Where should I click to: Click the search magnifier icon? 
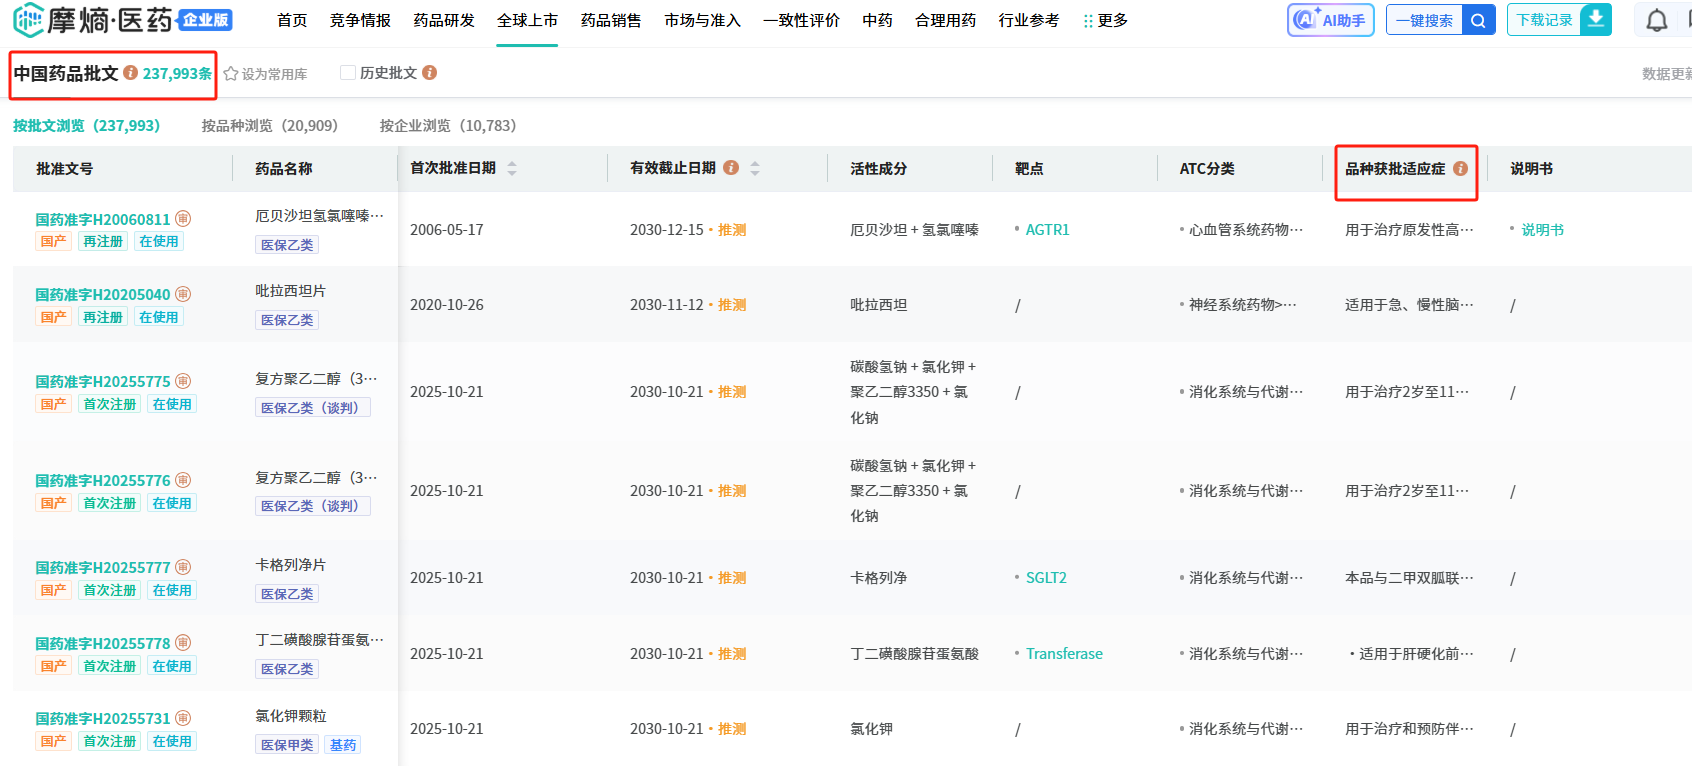pyautogui.click(x=1478, y=20)
